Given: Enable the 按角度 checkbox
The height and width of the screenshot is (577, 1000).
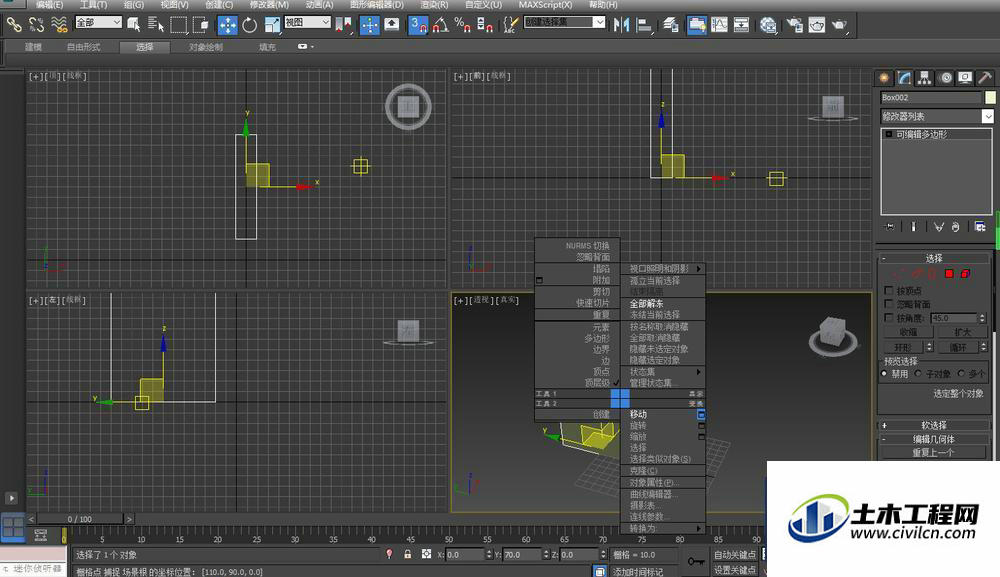Looking at the screenshot, I should 888,318.
